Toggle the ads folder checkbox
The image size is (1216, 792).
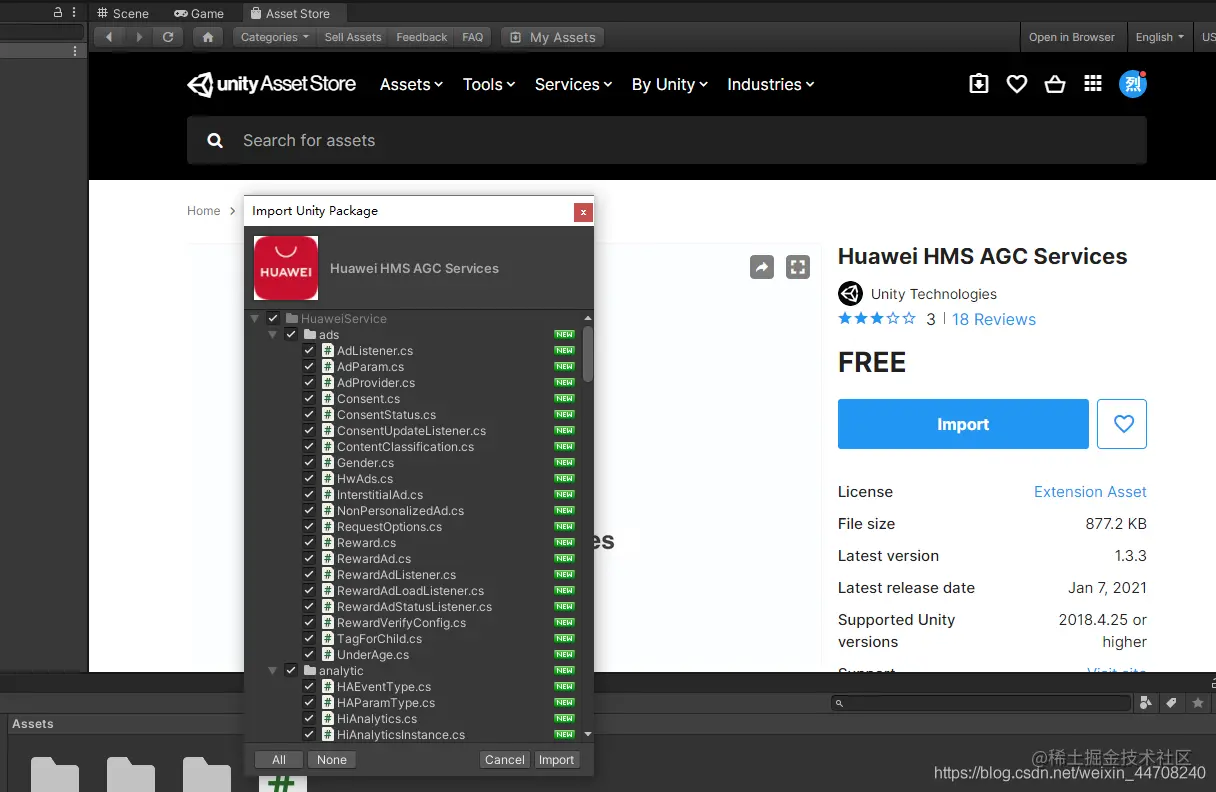(x=291, y=335)
